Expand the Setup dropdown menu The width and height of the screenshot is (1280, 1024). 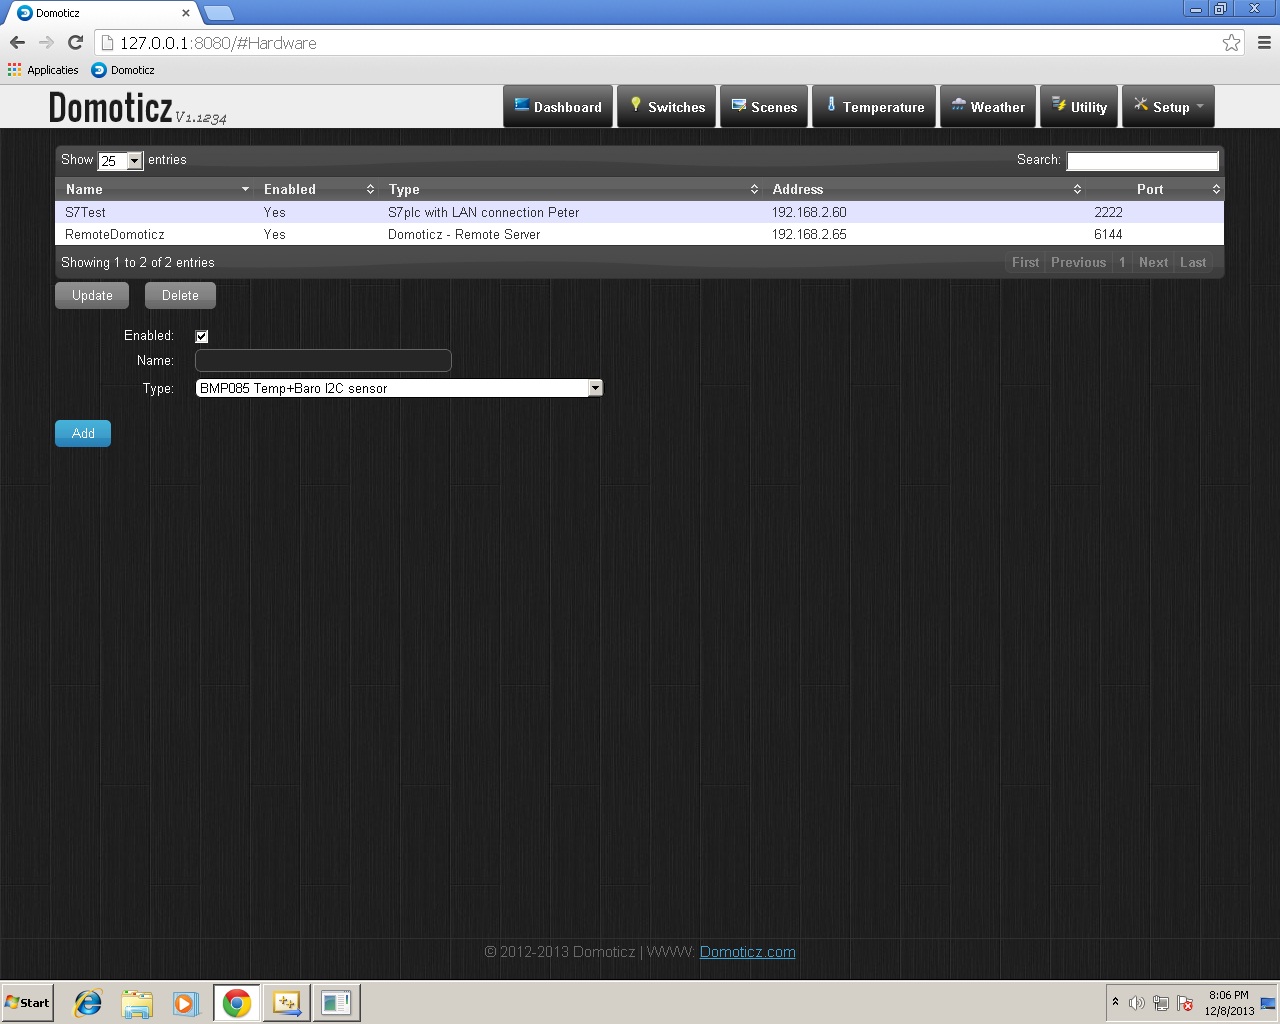[x=1168, y=107]
